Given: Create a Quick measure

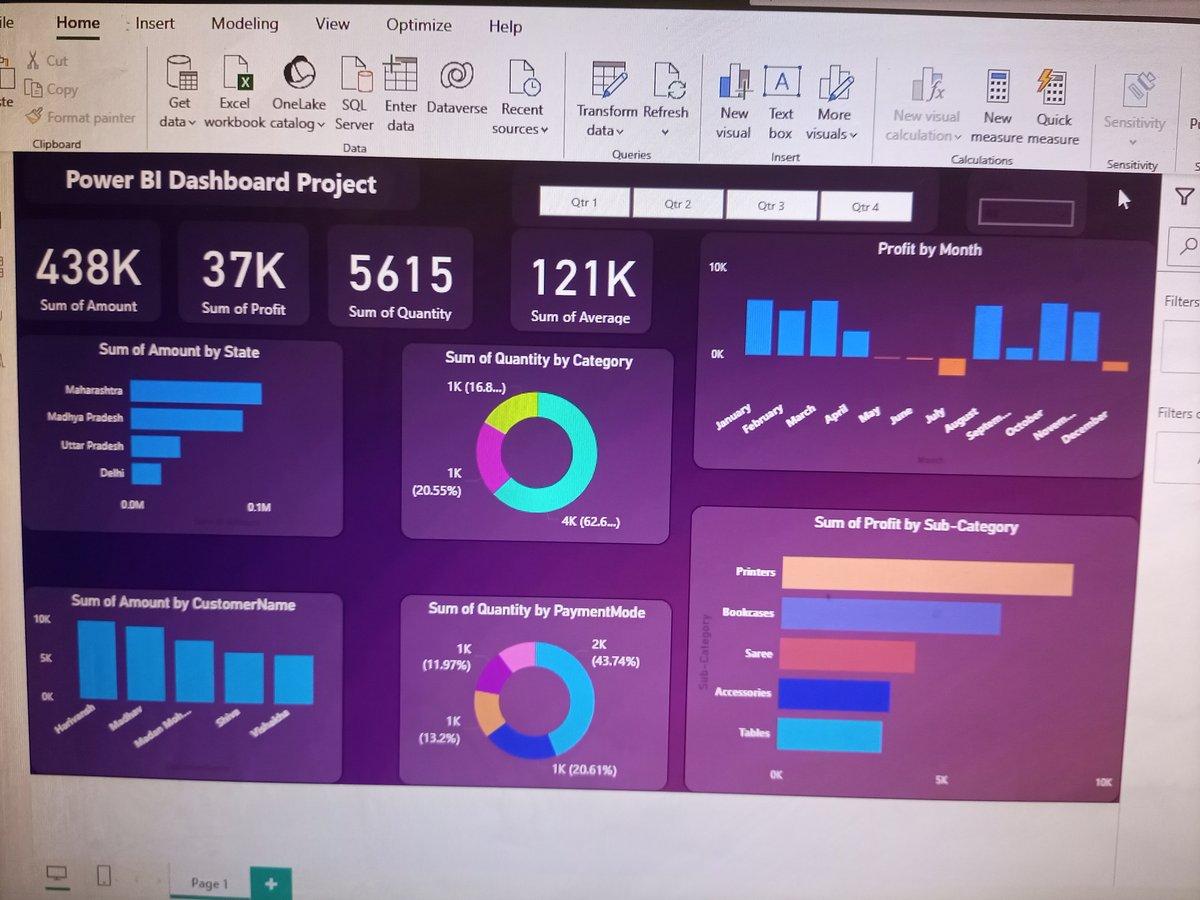Looking at the screenshot, I should 1052,87.
